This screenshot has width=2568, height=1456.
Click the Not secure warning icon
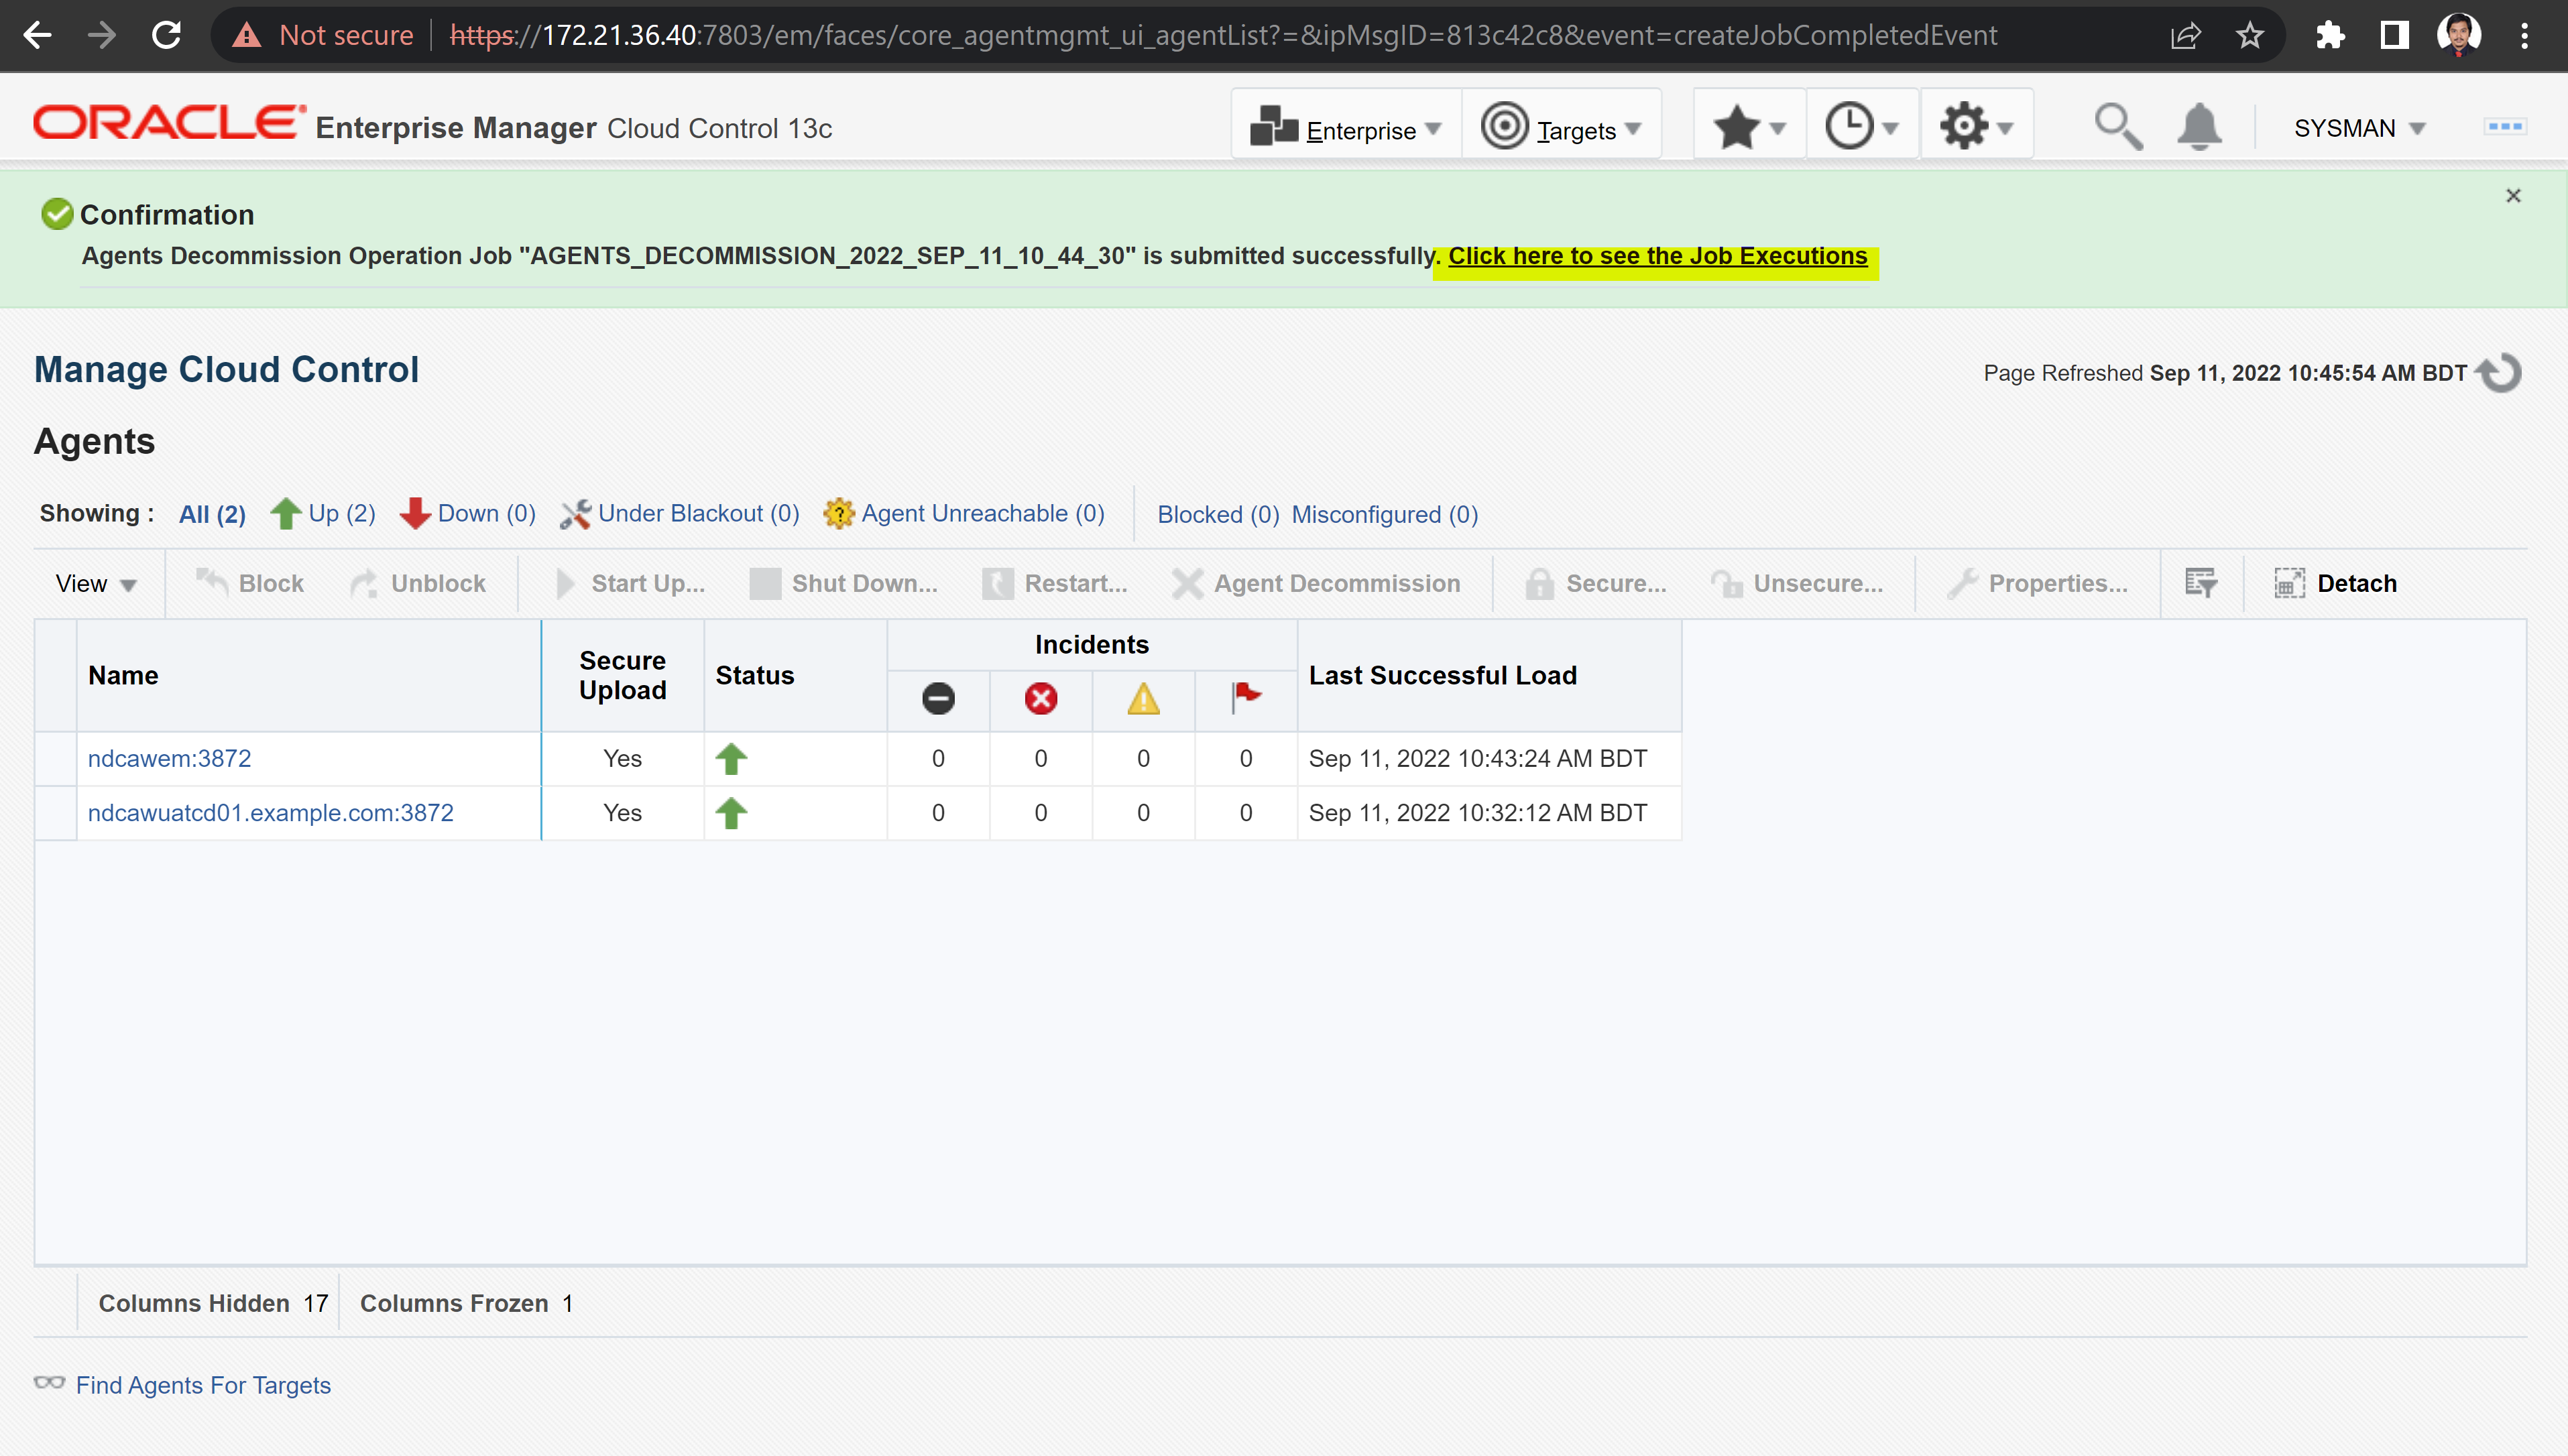point(246,36)
